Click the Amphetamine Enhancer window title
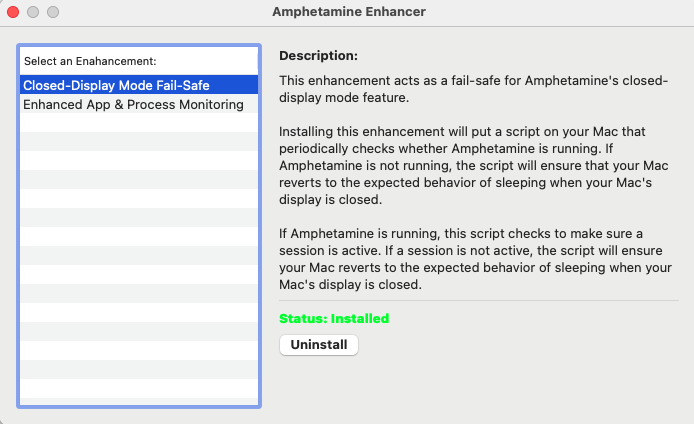Image resolution: width=694 pixels, height=424 pixels. (349, 12)
